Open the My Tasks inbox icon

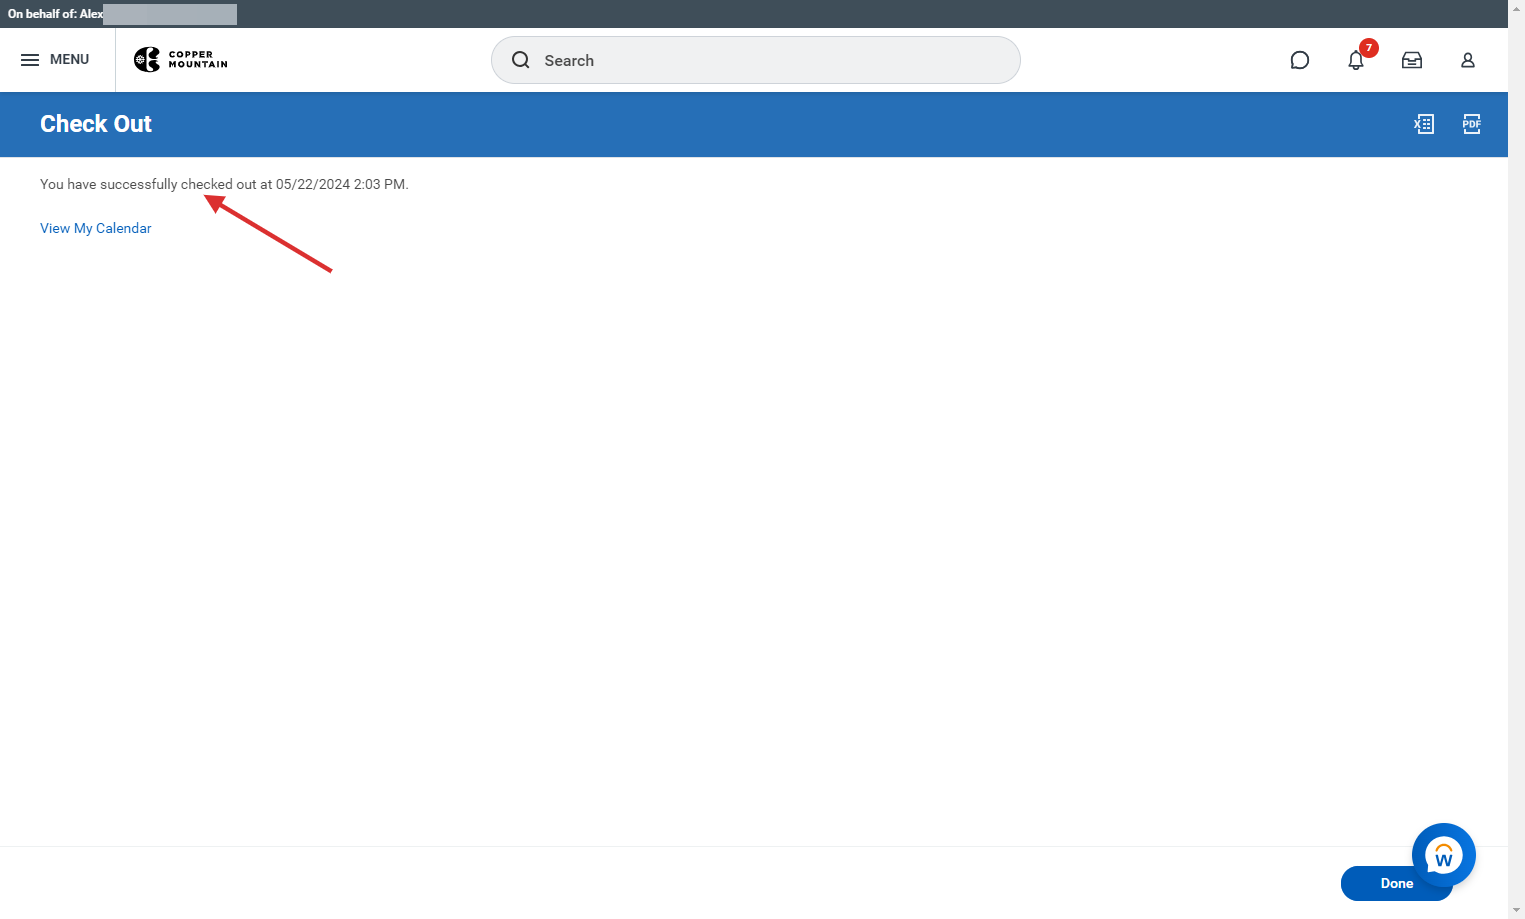click(x=1412, y=60)
